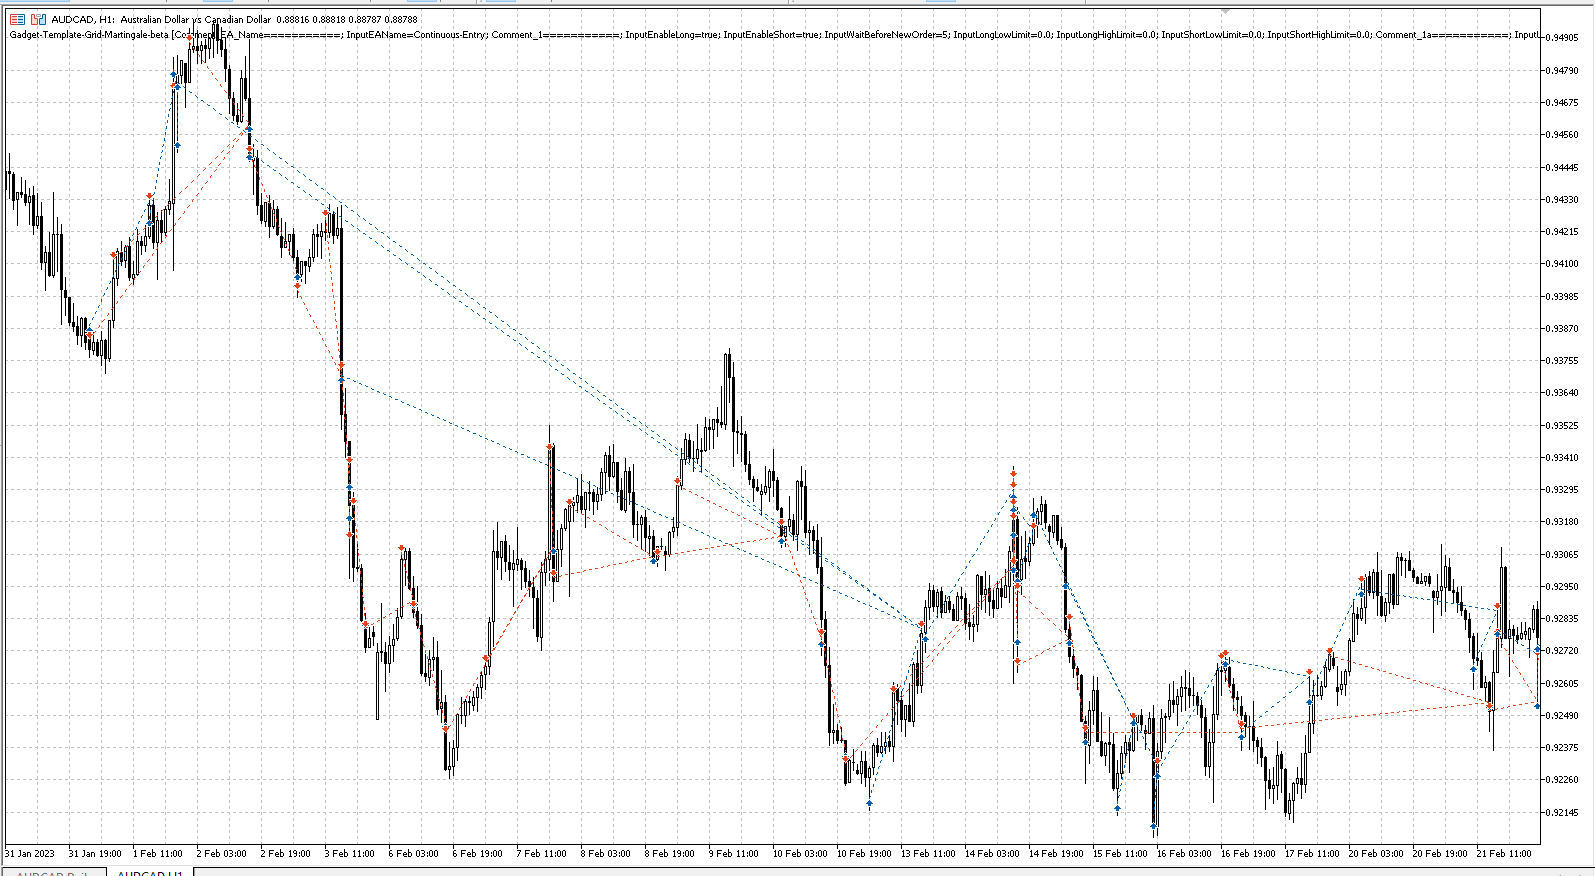Screen dimensions: 1595x876
Task: Switch to the AUDCAD Daily chart tab
Action: tap(52, 874)
